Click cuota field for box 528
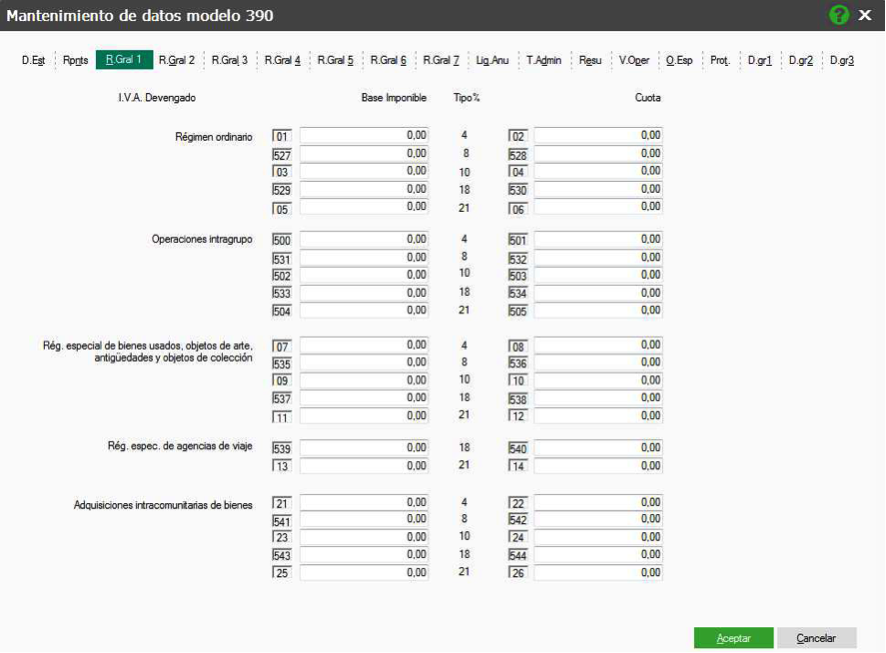Image resolution: width=886 pixels, height=653 pixels. 598,153
